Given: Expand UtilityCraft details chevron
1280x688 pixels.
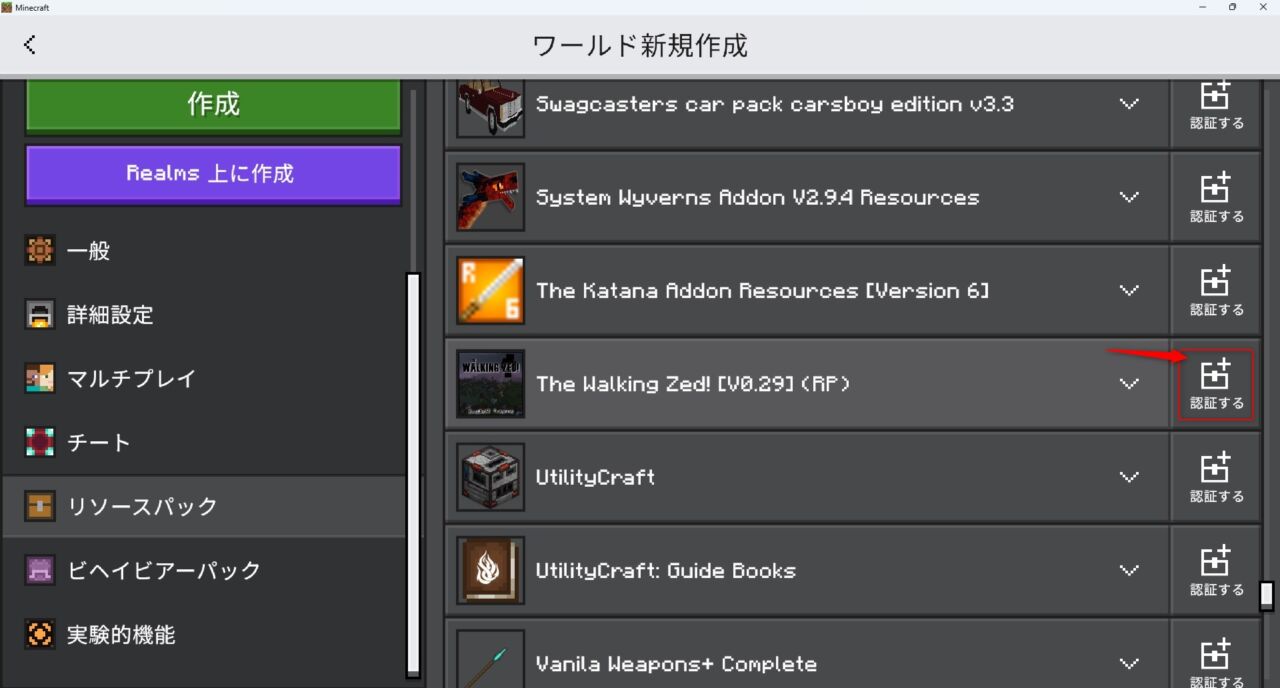Looking at the screenshot, I should click(x=1130, y=477).
